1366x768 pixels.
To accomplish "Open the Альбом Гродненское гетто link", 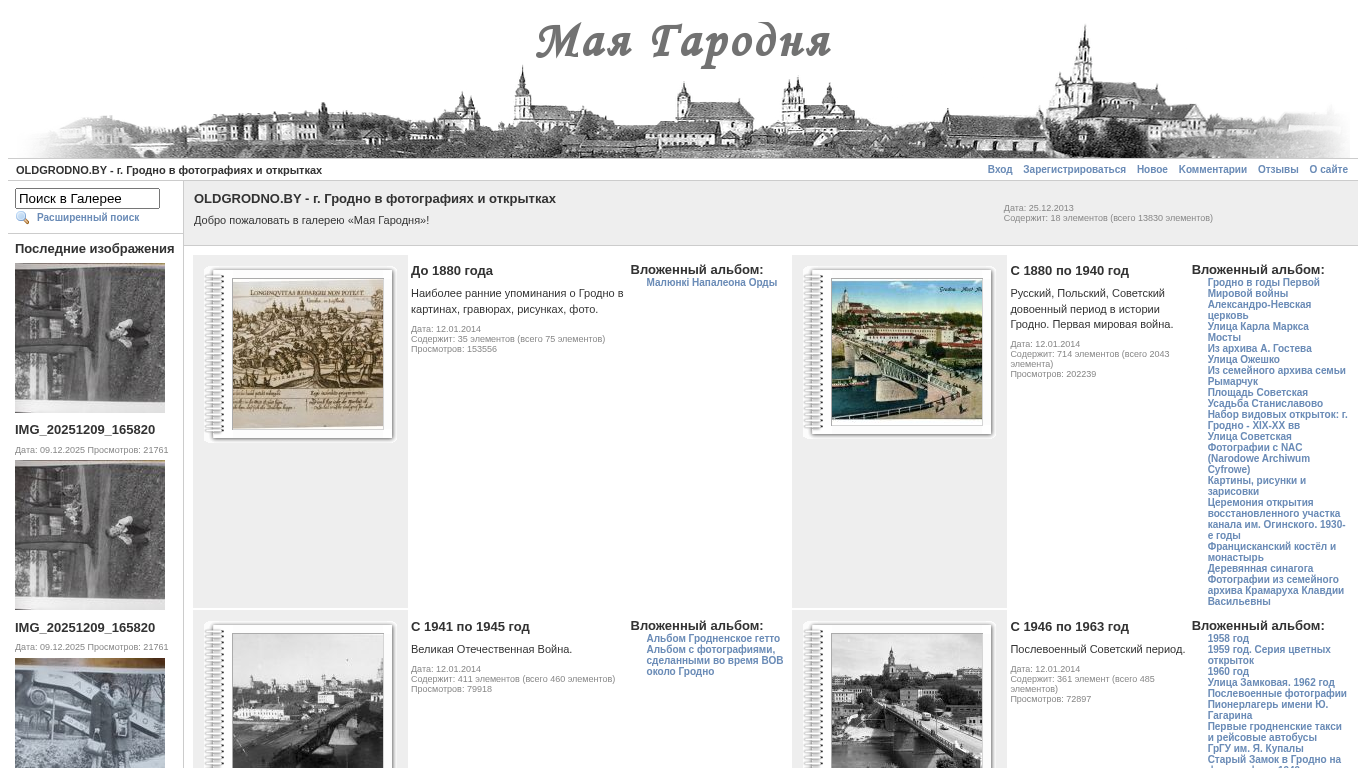I will [712, 639].
